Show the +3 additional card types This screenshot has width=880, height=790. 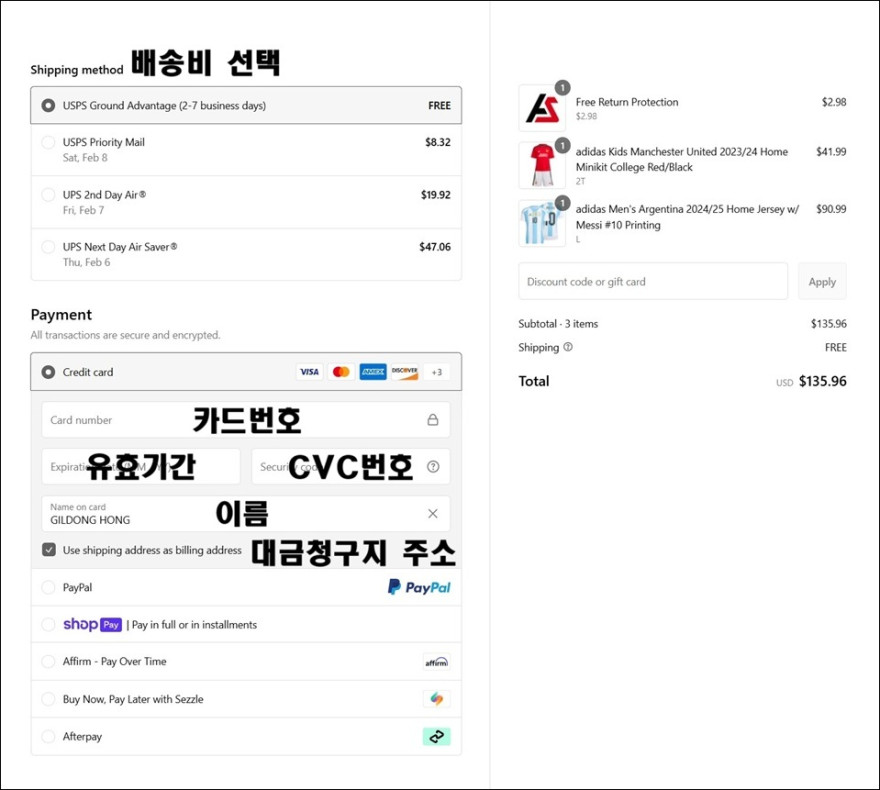click(437, 372)
